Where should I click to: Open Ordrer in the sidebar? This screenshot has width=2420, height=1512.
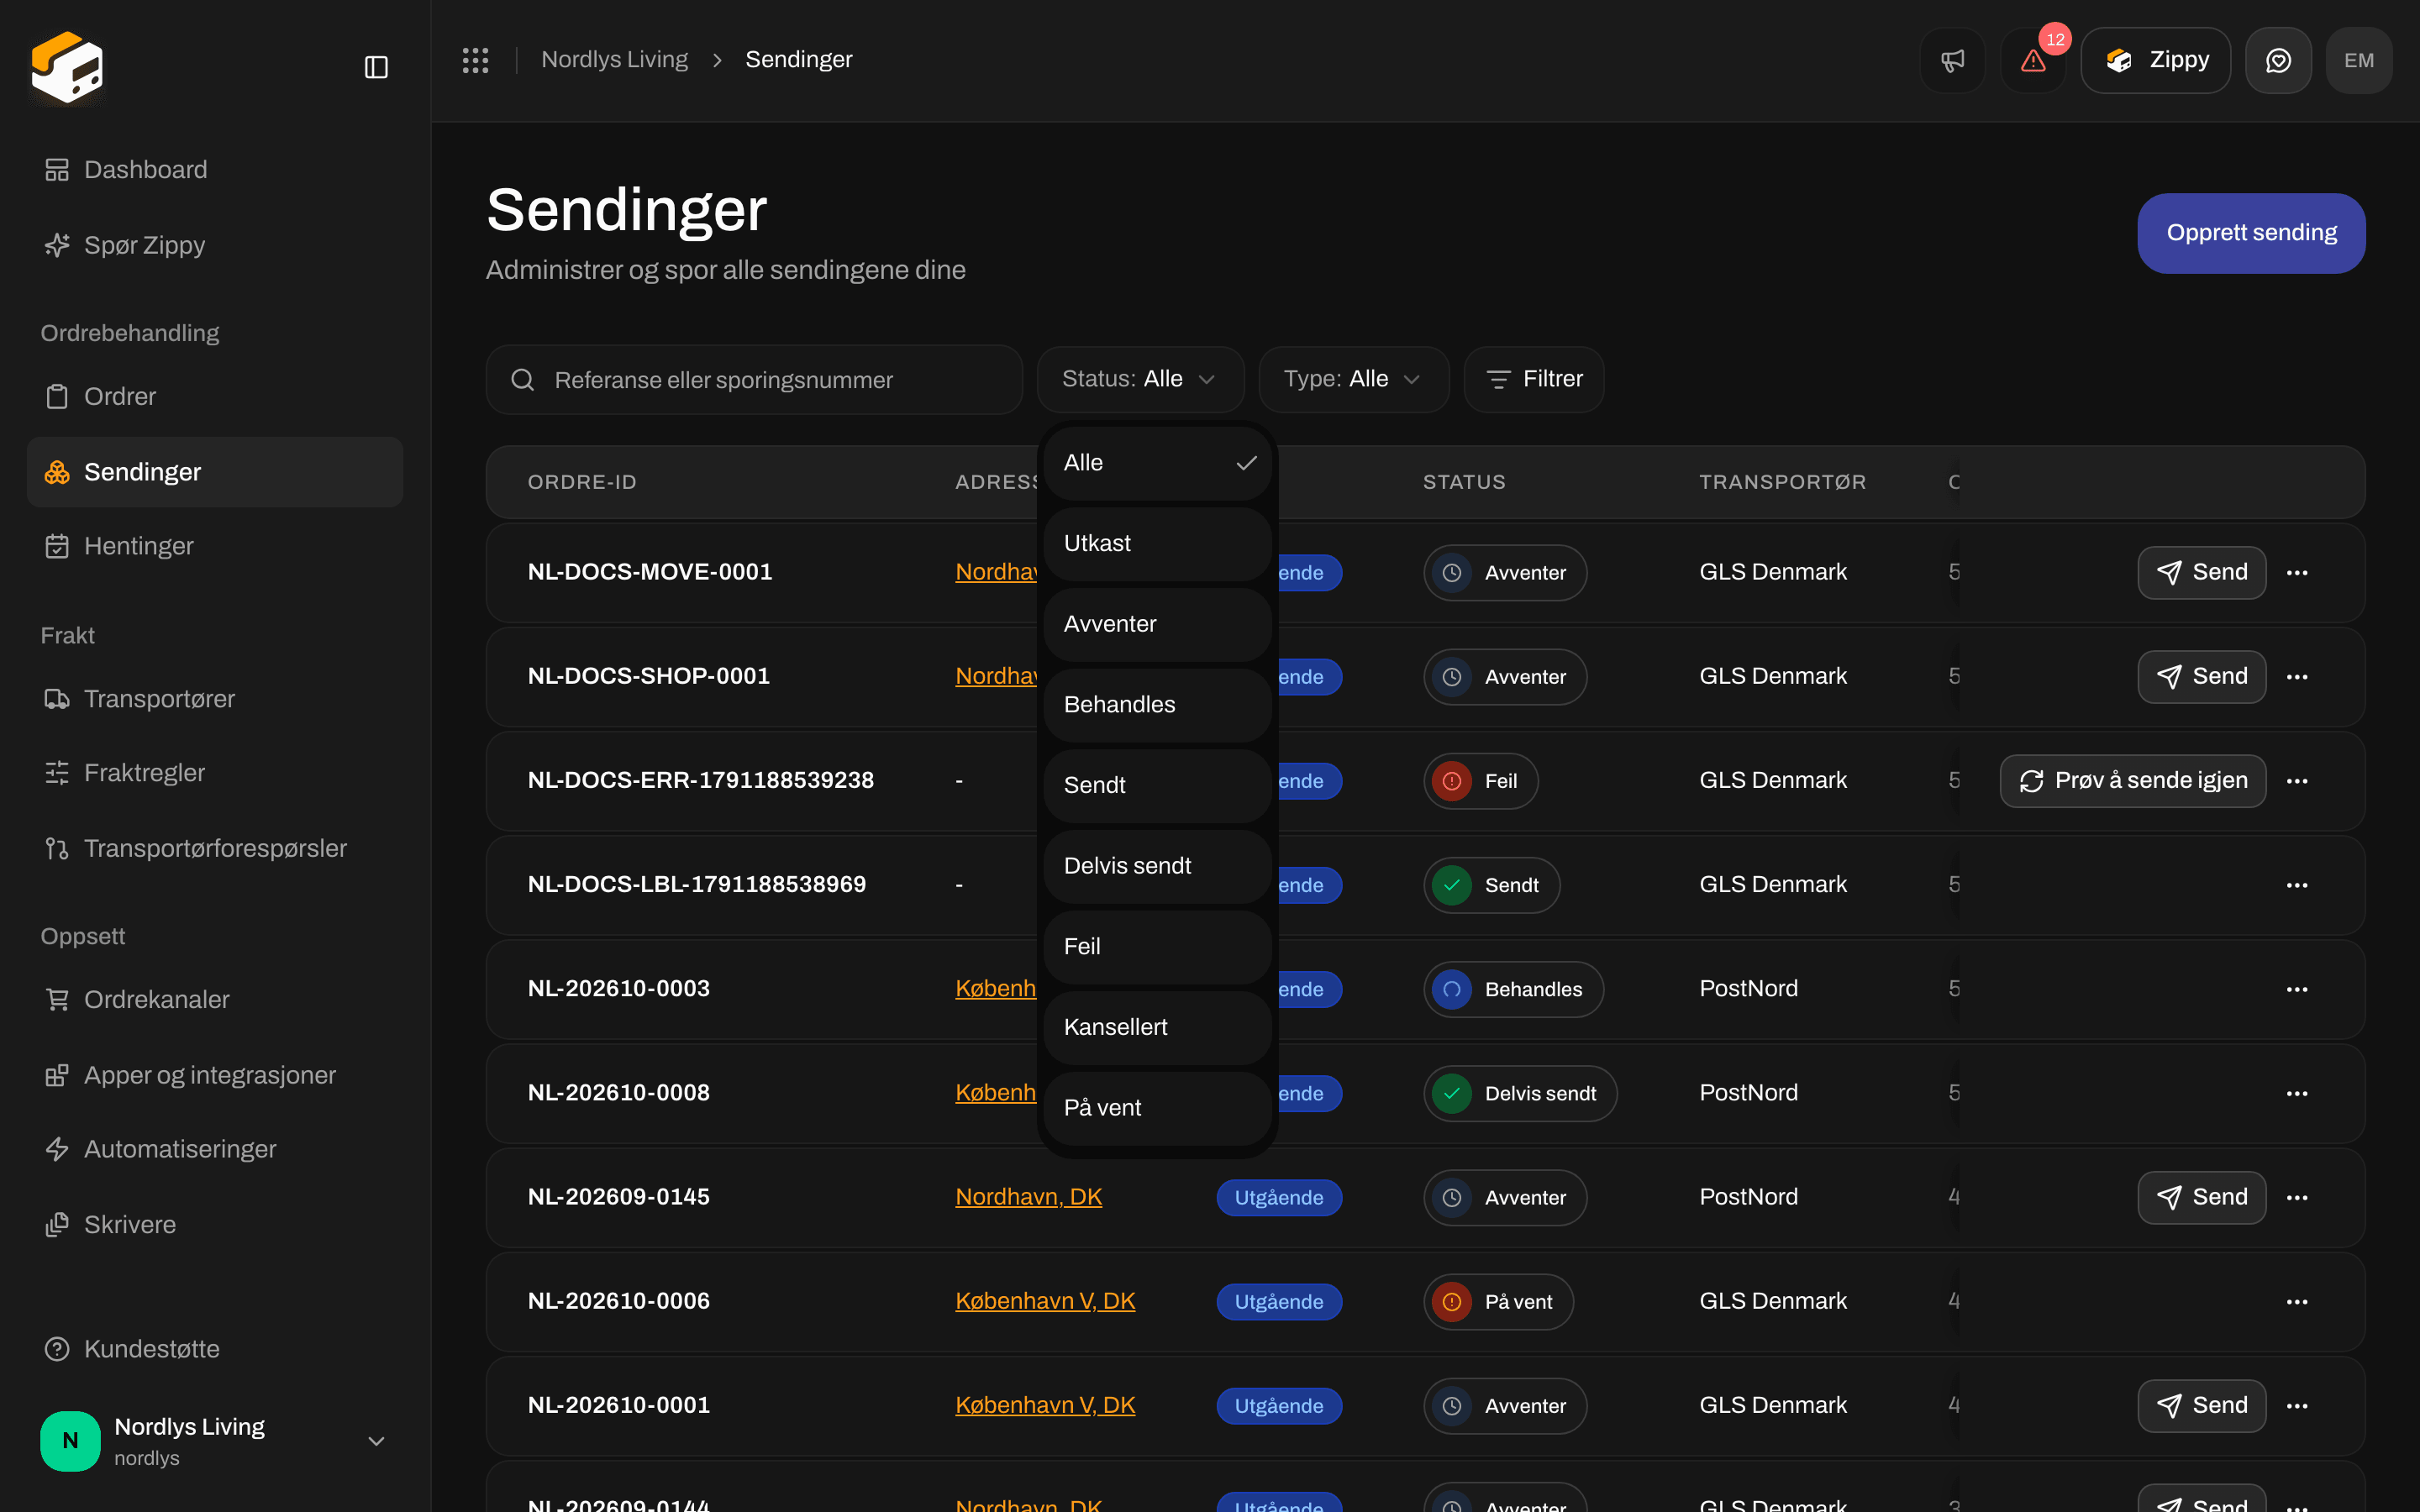215,396
